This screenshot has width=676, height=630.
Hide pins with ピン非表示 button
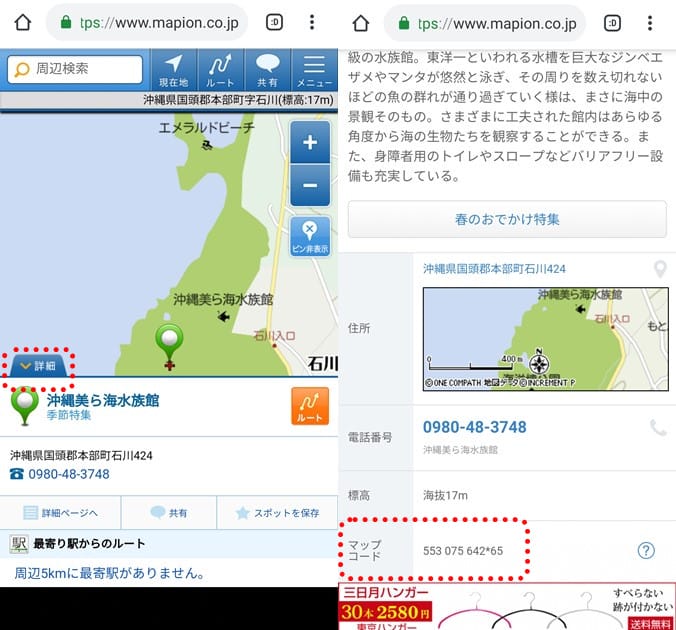coord(310,236)
